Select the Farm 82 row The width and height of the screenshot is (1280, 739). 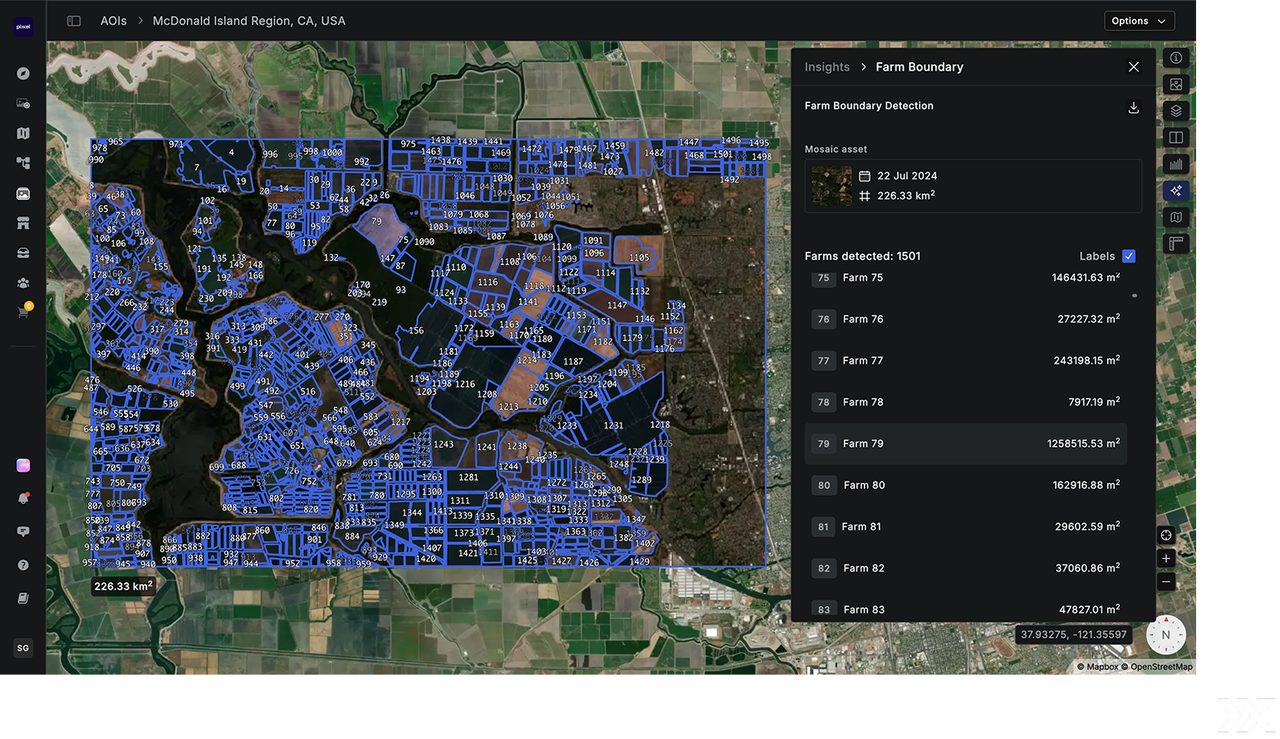[966, 568]
